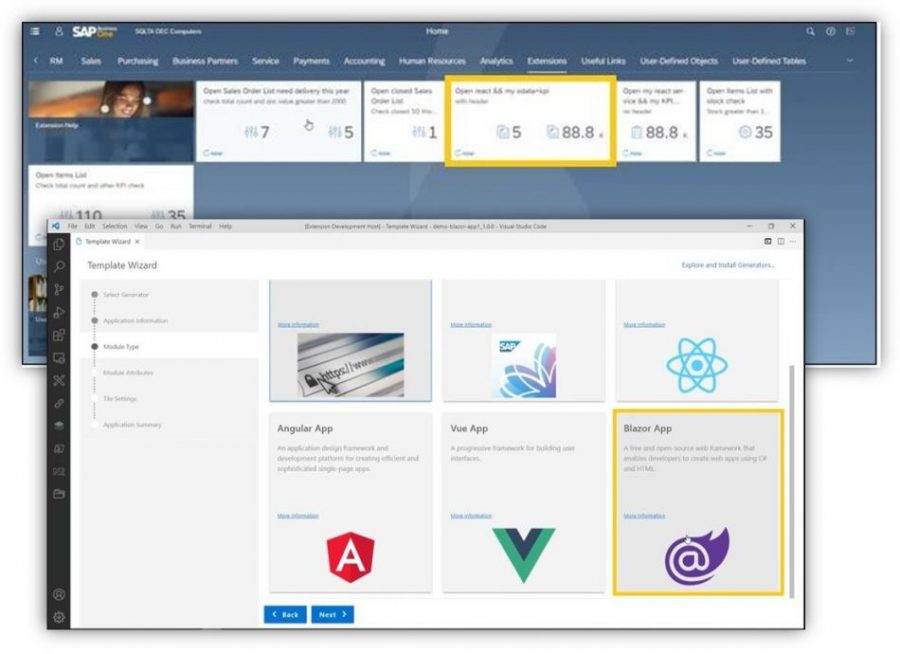Viewport: 900px width, 654px height.
Task: Select the Vue App card
Action: click(523, 502)
